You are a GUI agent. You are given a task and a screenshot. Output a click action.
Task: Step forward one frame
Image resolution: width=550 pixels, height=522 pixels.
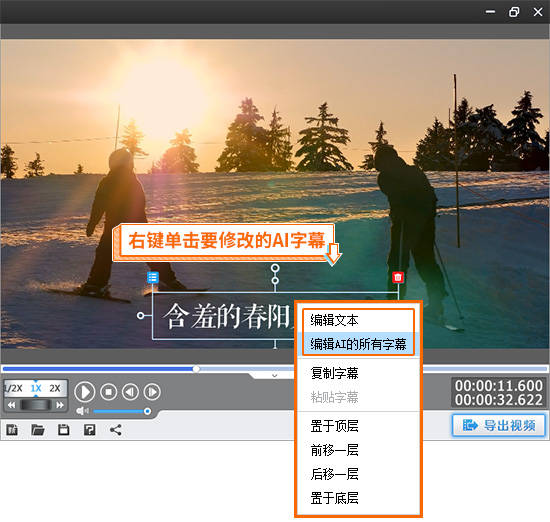pos(152,392)
